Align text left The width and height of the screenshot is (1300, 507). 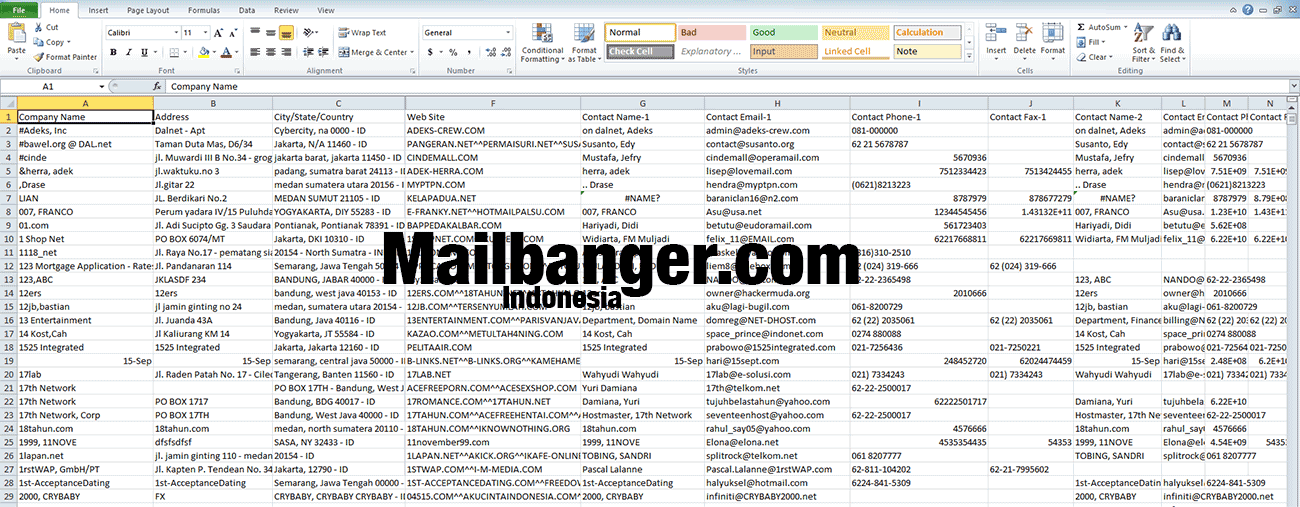coord(256,52)
